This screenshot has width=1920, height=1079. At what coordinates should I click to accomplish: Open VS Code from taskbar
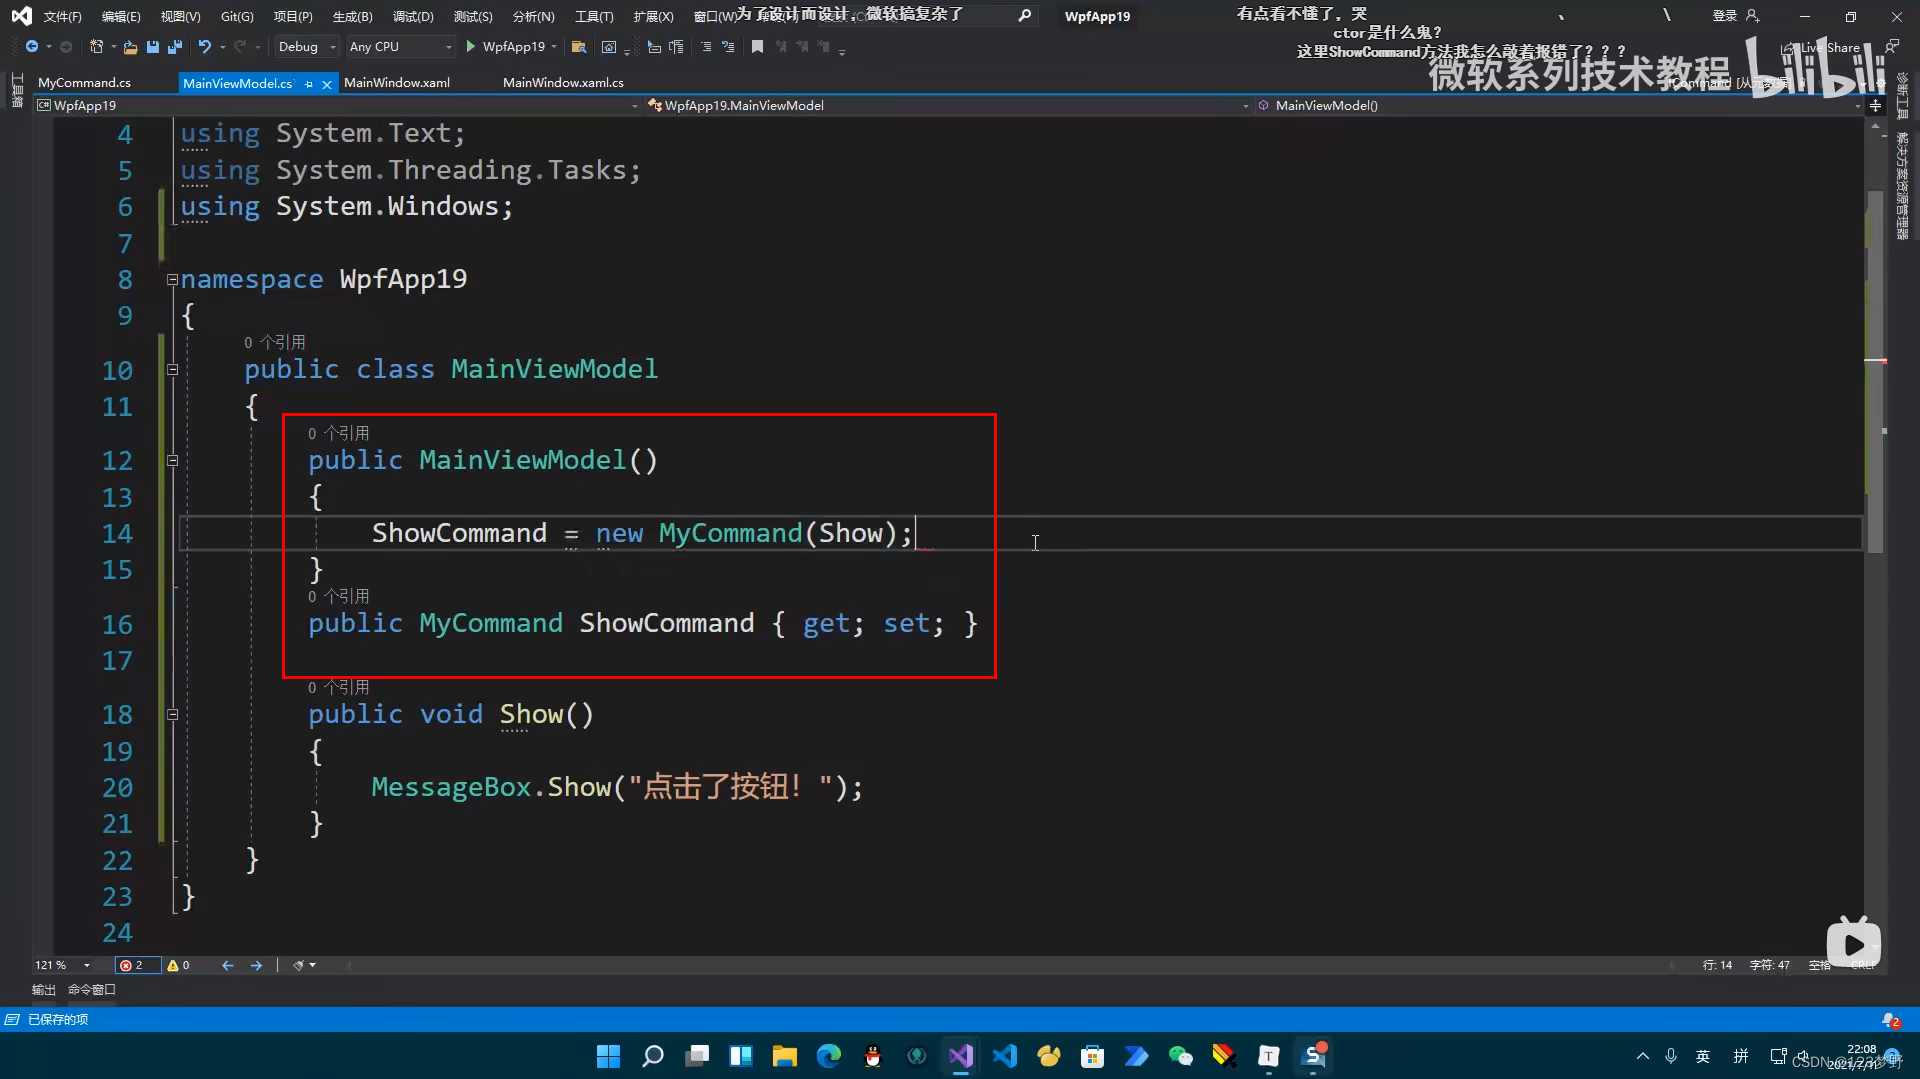(1004, 1056)
